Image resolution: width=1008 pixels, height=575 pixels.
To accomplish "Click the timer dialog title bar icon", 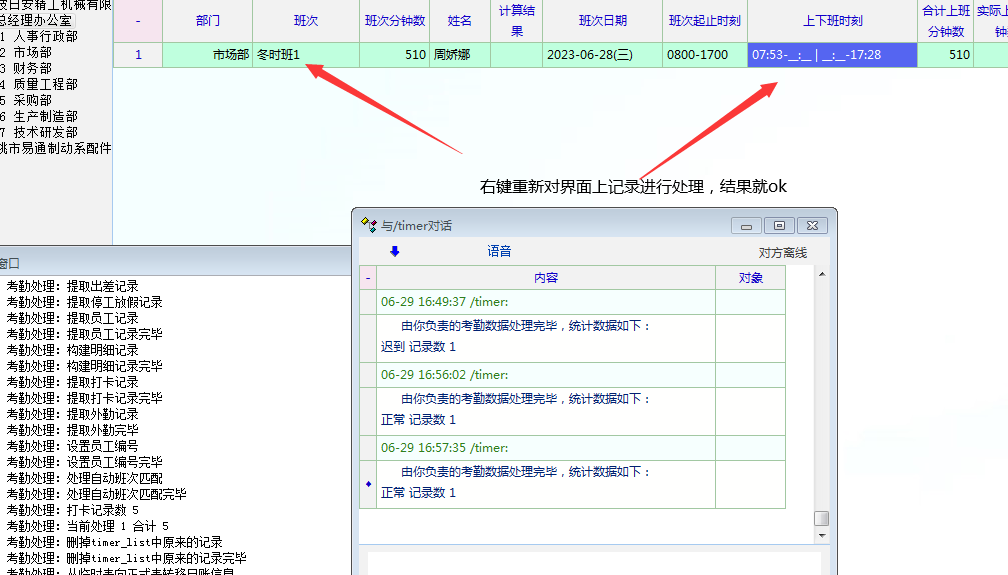I will coord(369,225).
